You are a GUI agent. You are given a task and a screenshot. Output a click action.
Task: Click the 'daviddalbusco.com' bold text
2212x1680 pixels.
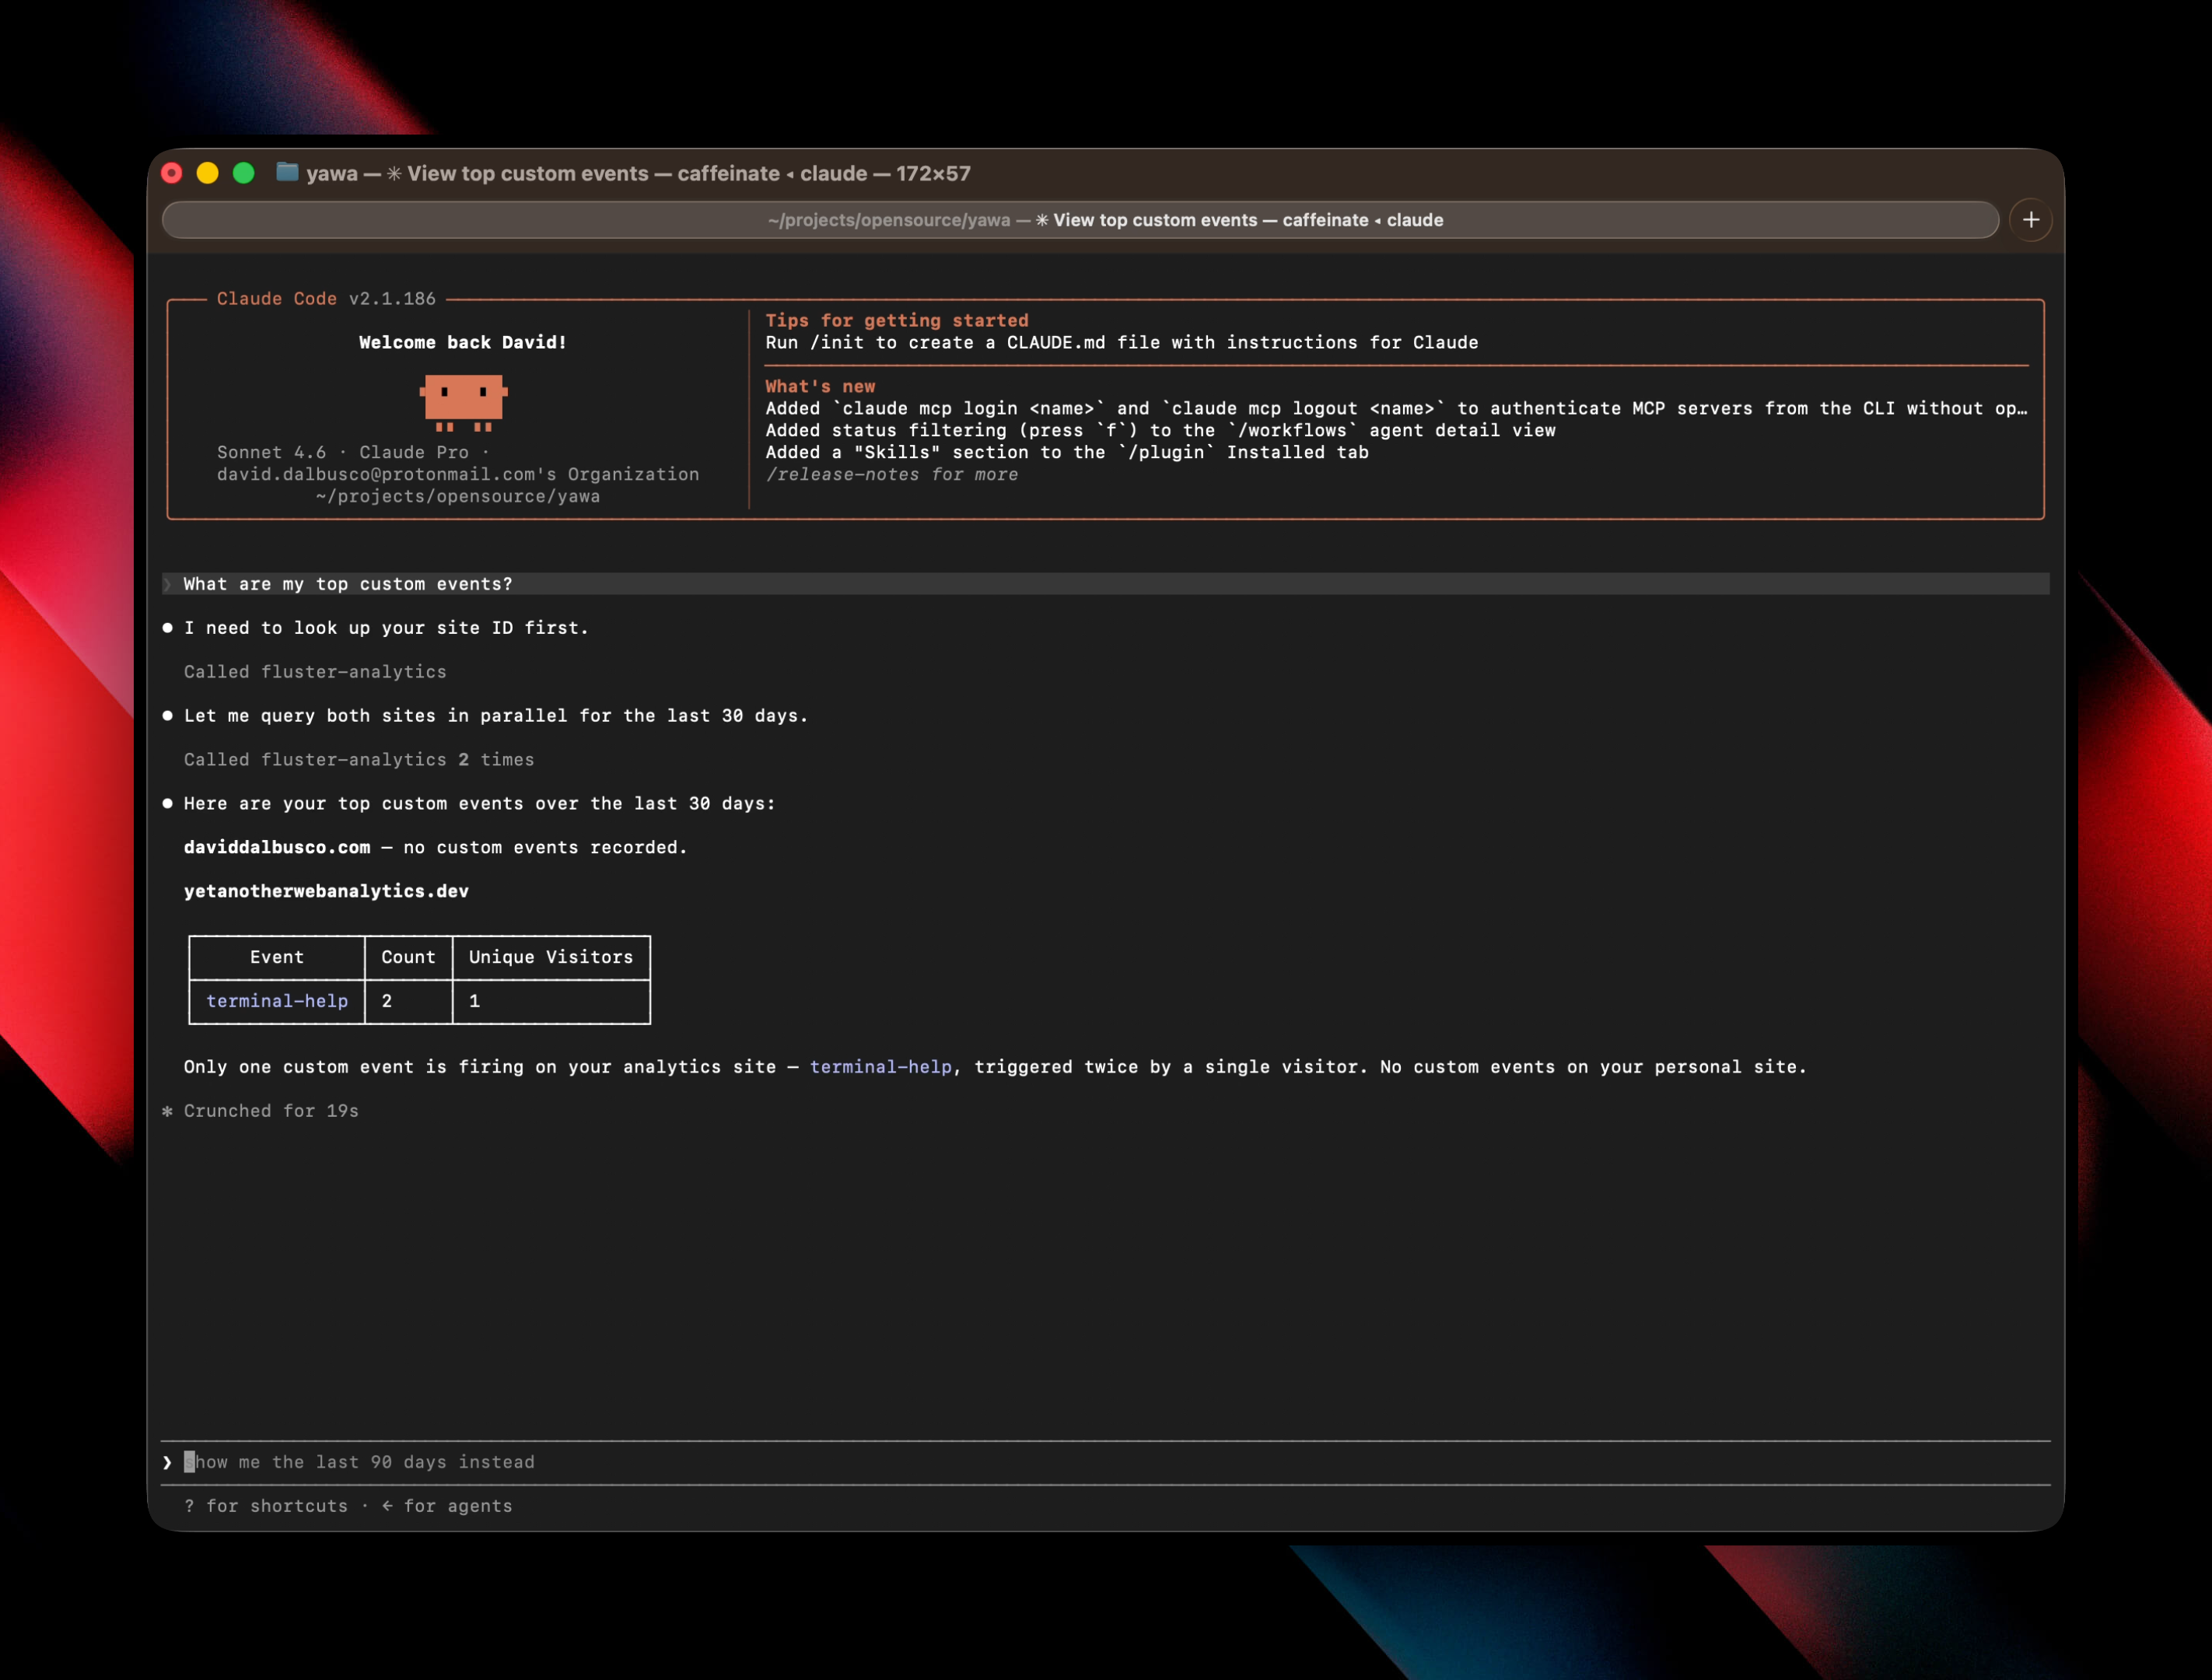(x=277, y=847)
